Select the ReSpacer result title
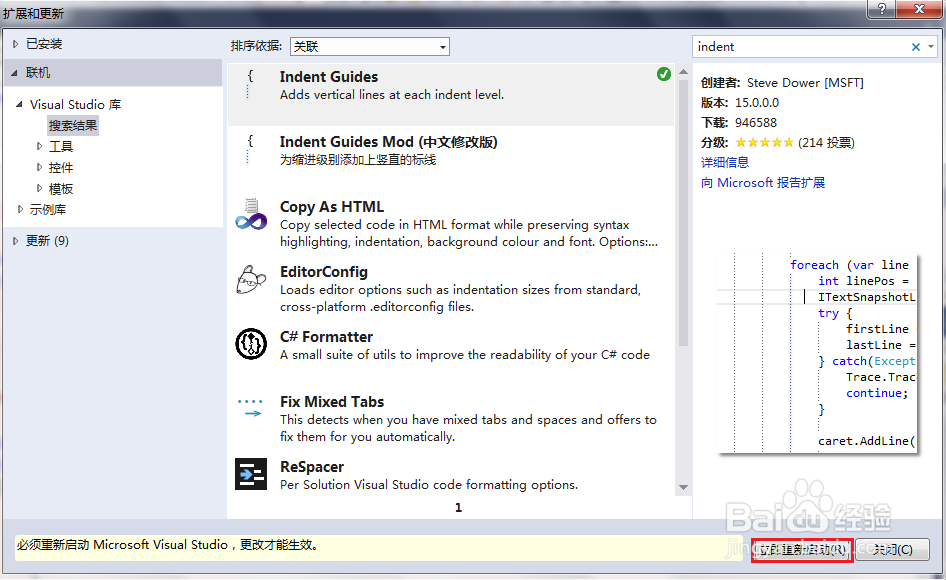Image resolution: width=946 pixels, height=580 pixels. coord(312,467)
